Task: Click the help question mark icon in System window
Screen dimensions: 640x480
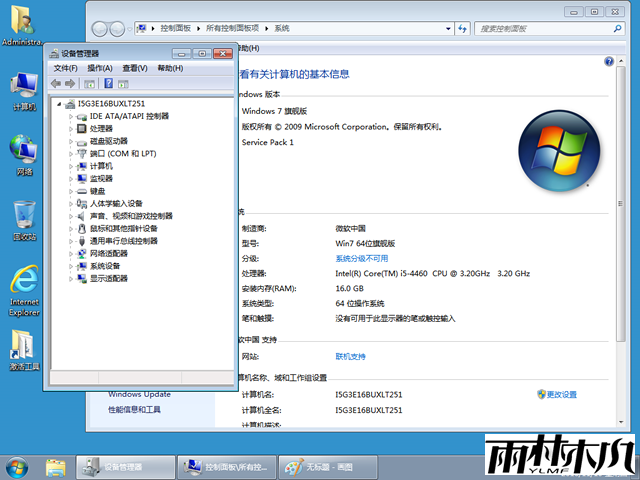Action: [609, 62]
